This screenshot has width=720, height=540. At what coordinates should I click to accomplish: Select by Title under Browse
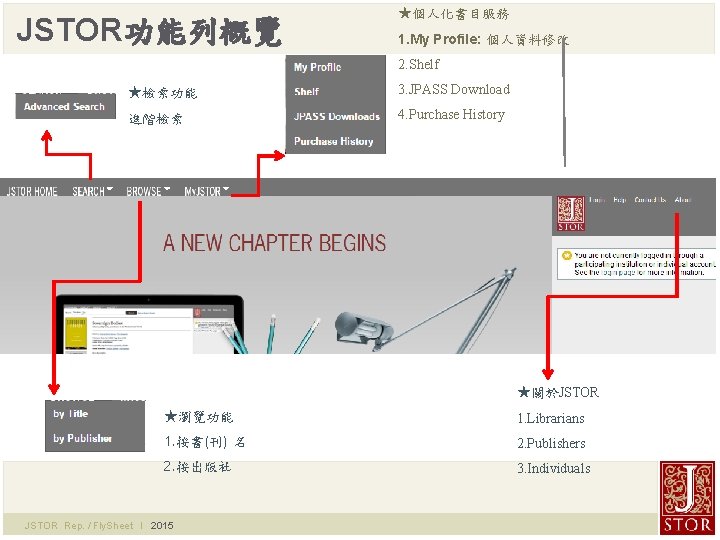point(71,414)
